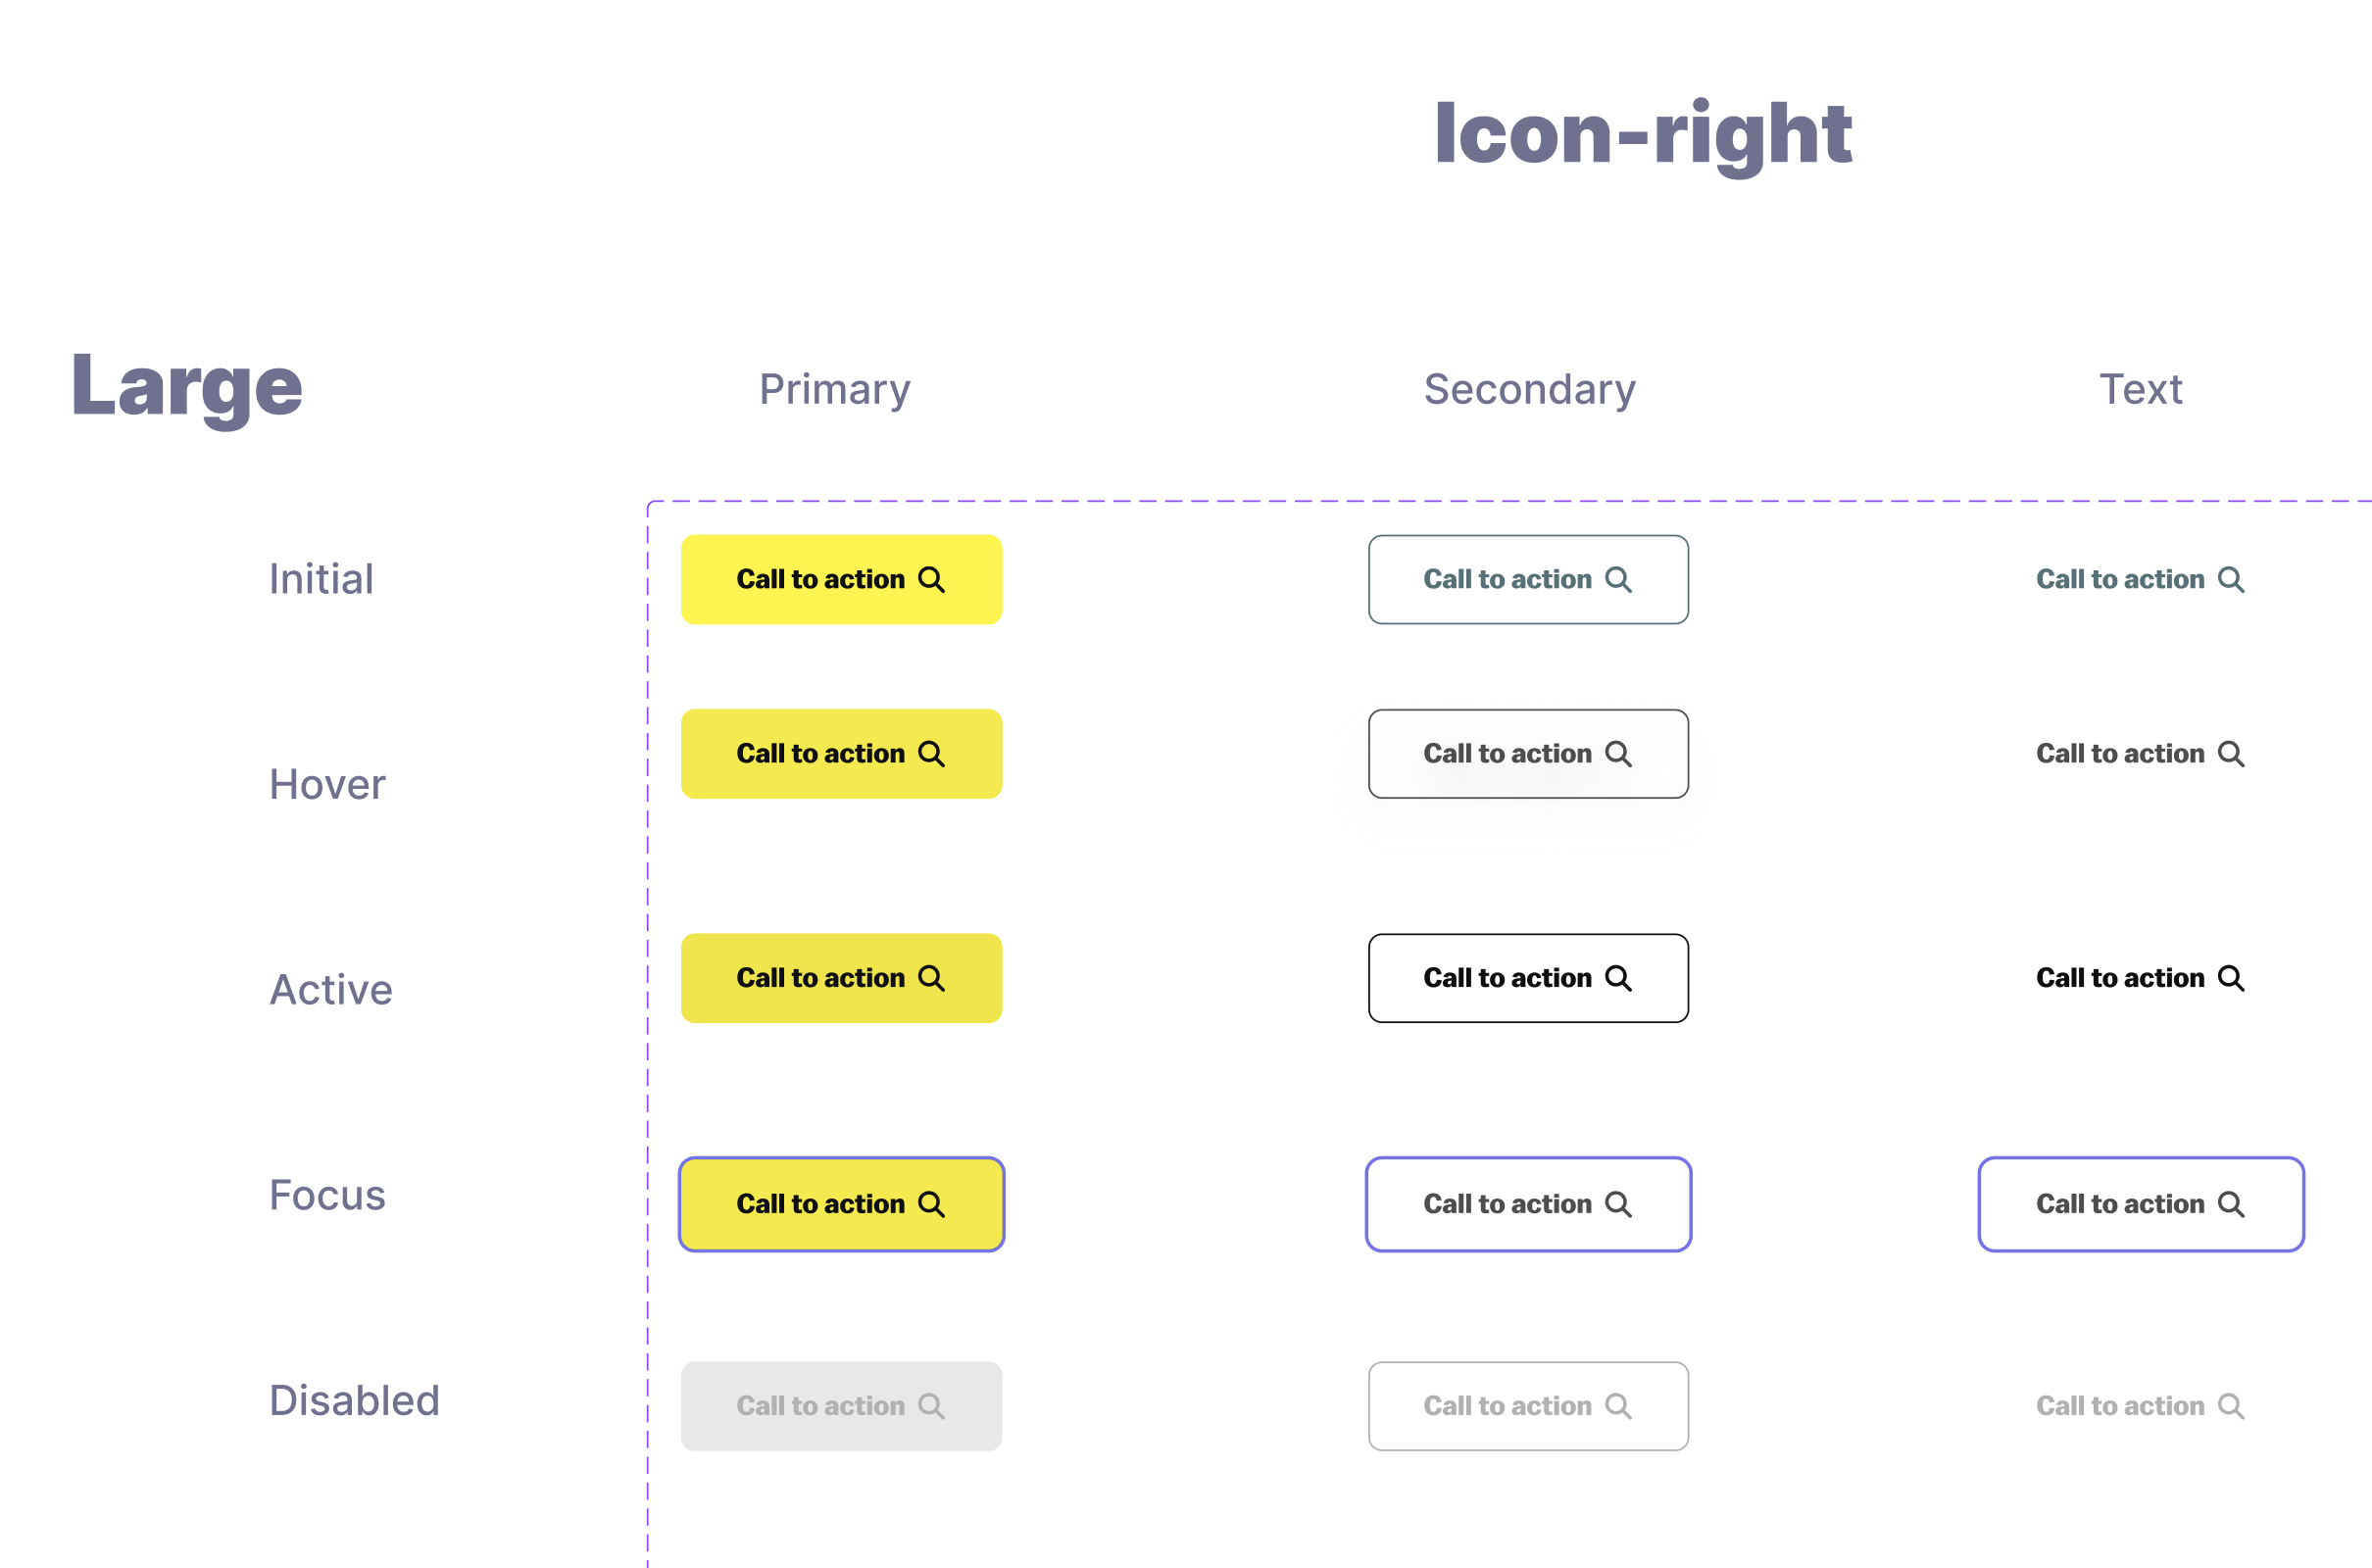Click the Disabled row label
The width and height of the screenshot is (2372, 1568).
pyautogui.click(x=354, y=1401)
